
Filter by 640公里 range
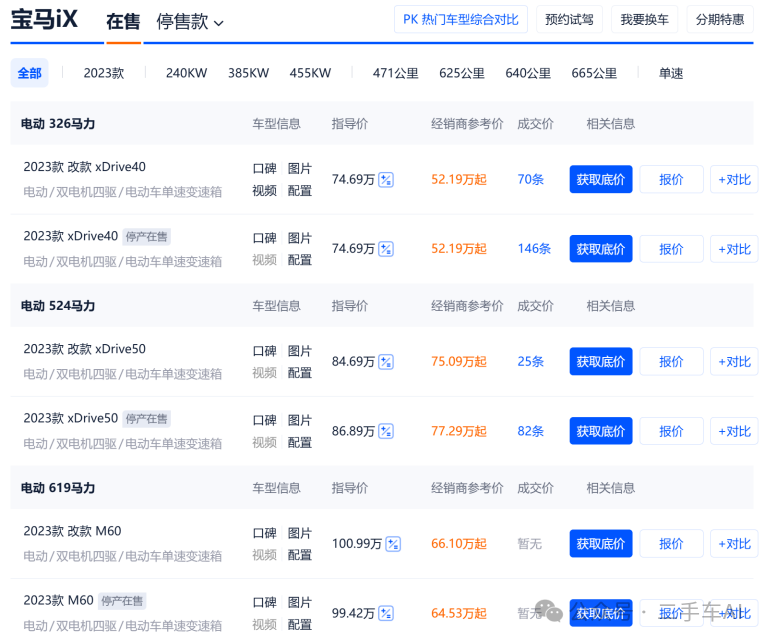(x=528, y=73)
